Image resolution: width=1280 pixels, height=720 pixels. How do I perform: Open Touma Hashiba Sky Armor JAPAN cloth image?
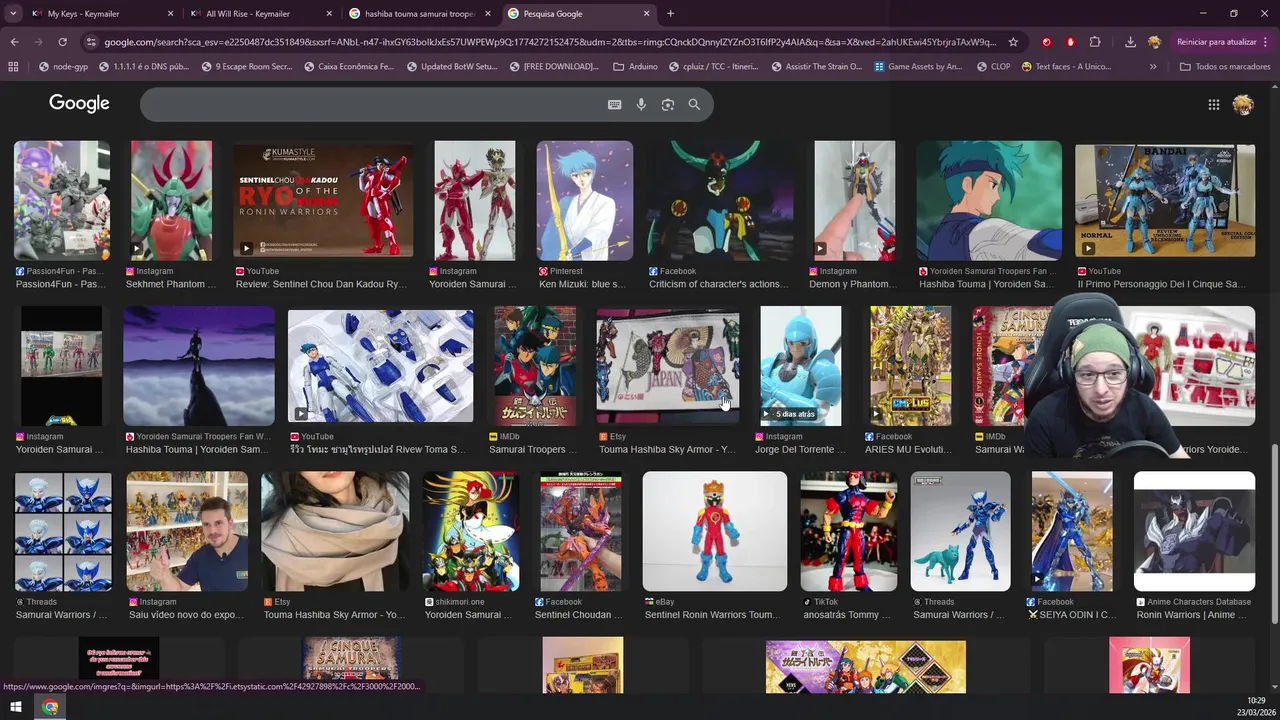click(668, 366)
